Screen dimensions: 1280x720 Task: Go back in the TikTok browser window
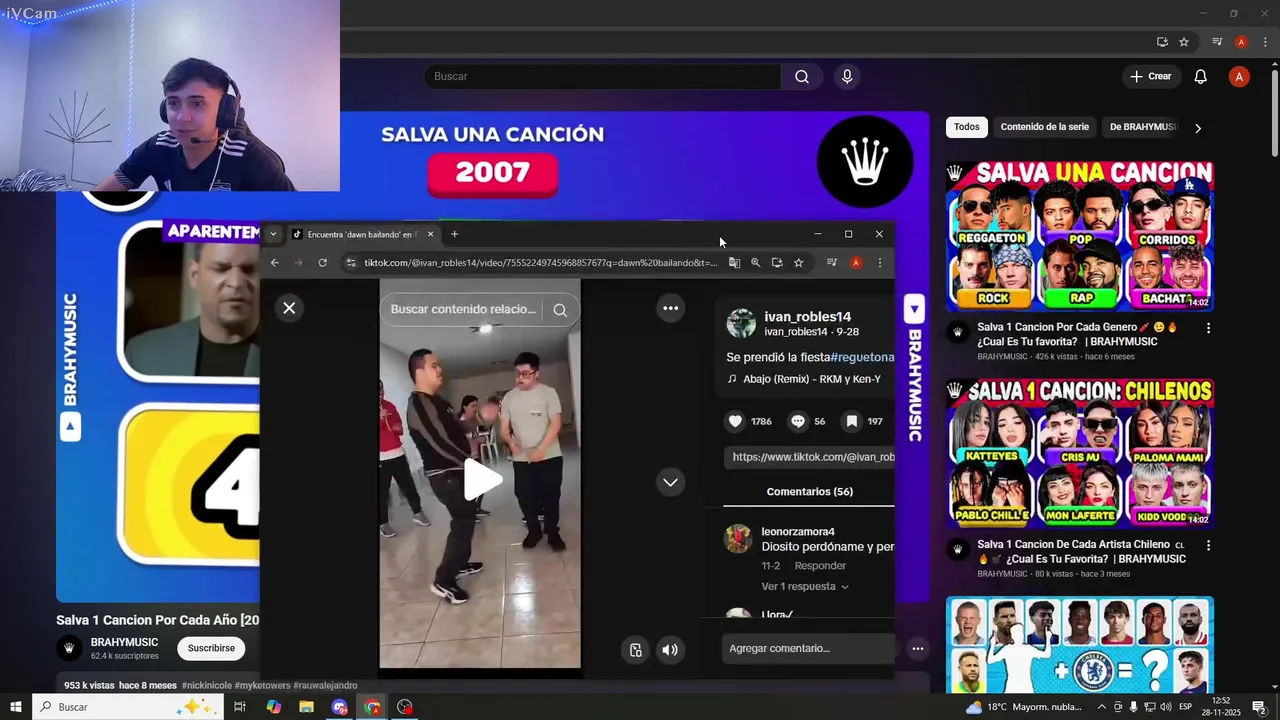[x=275, y=263]
